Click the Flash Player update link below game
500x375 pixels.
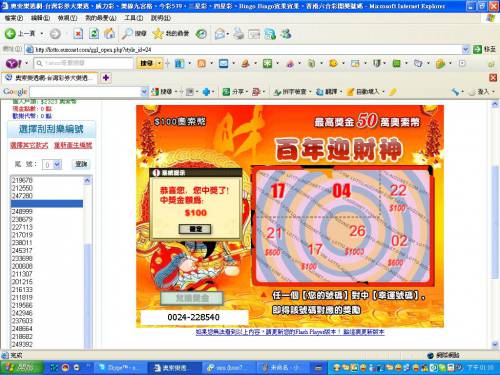(290, 332)
